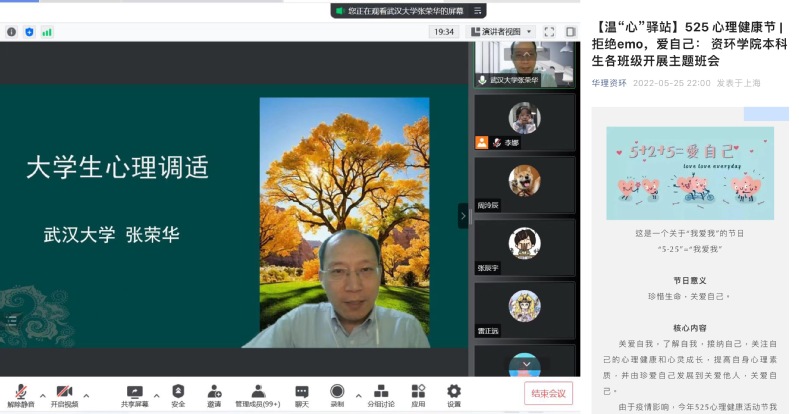The image size is (799, 414).
Task: Click the 华理资环 account link
Action: (609, 83)
